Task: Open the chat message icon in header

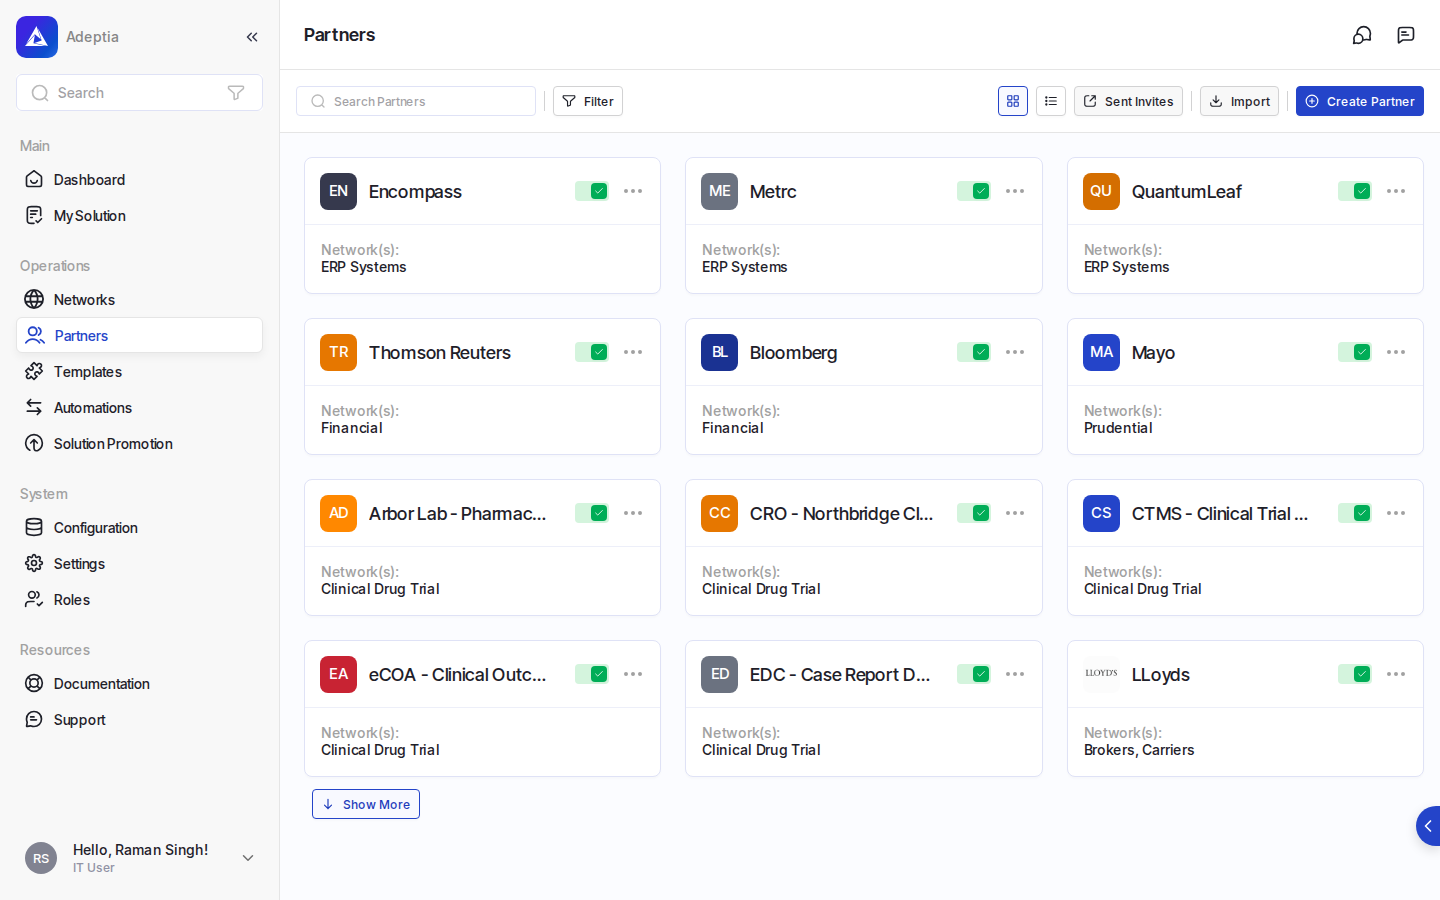Action: (1406, 35)
